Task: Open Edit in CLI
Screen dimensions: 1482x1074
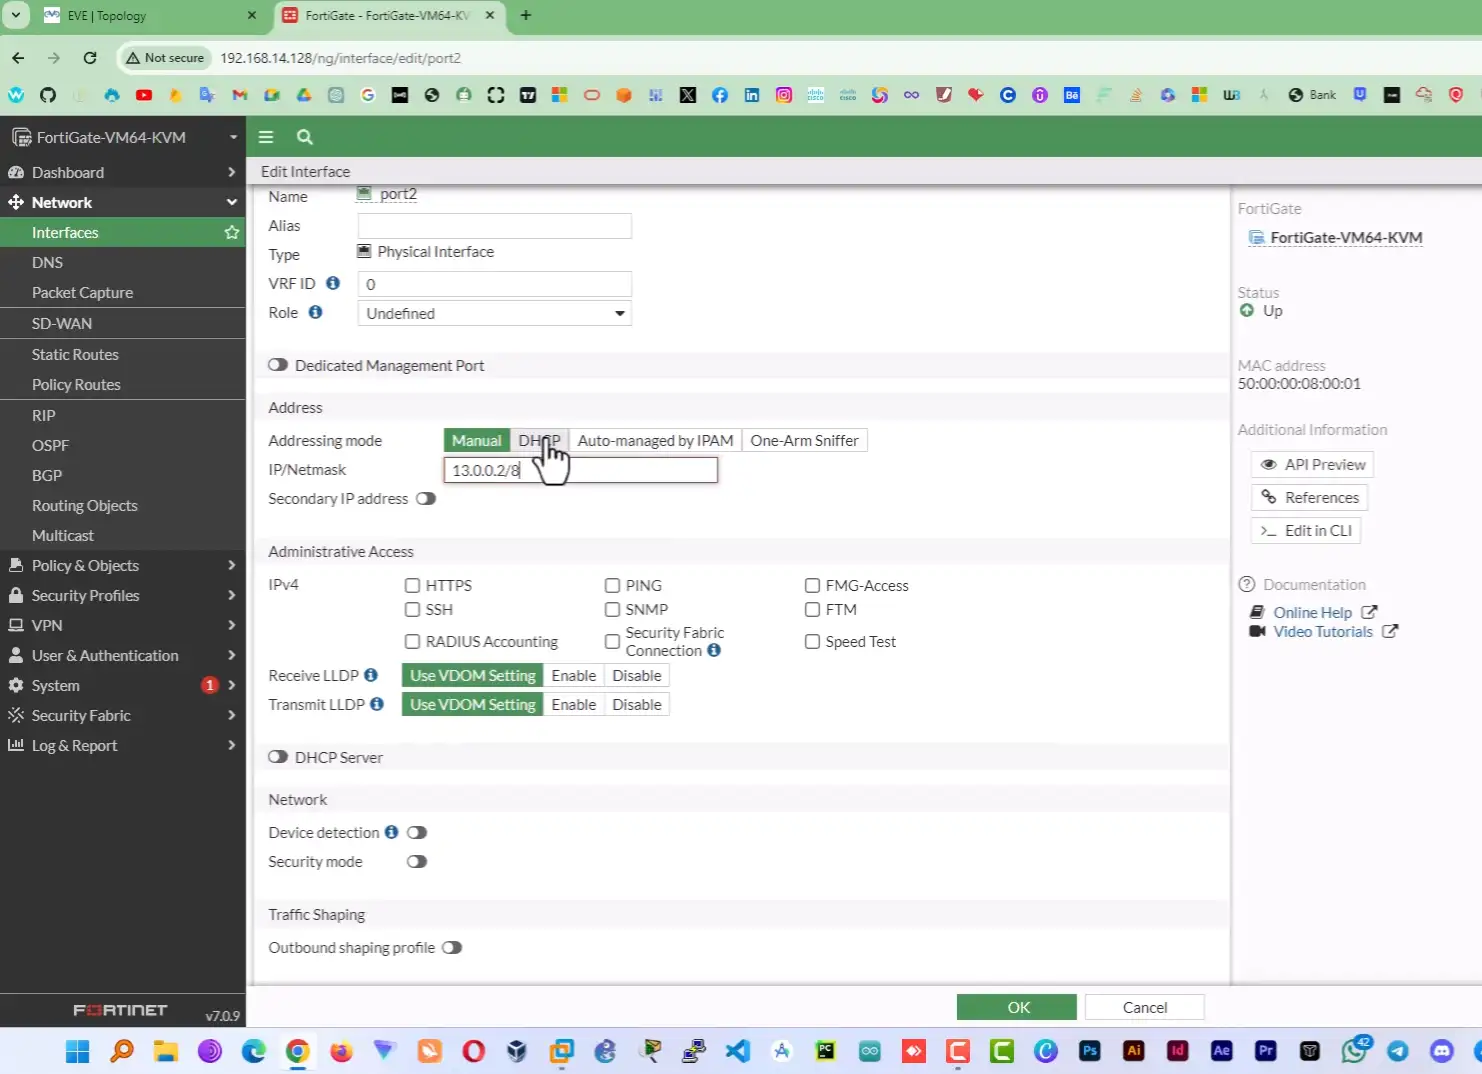Action: [1305, 530]
